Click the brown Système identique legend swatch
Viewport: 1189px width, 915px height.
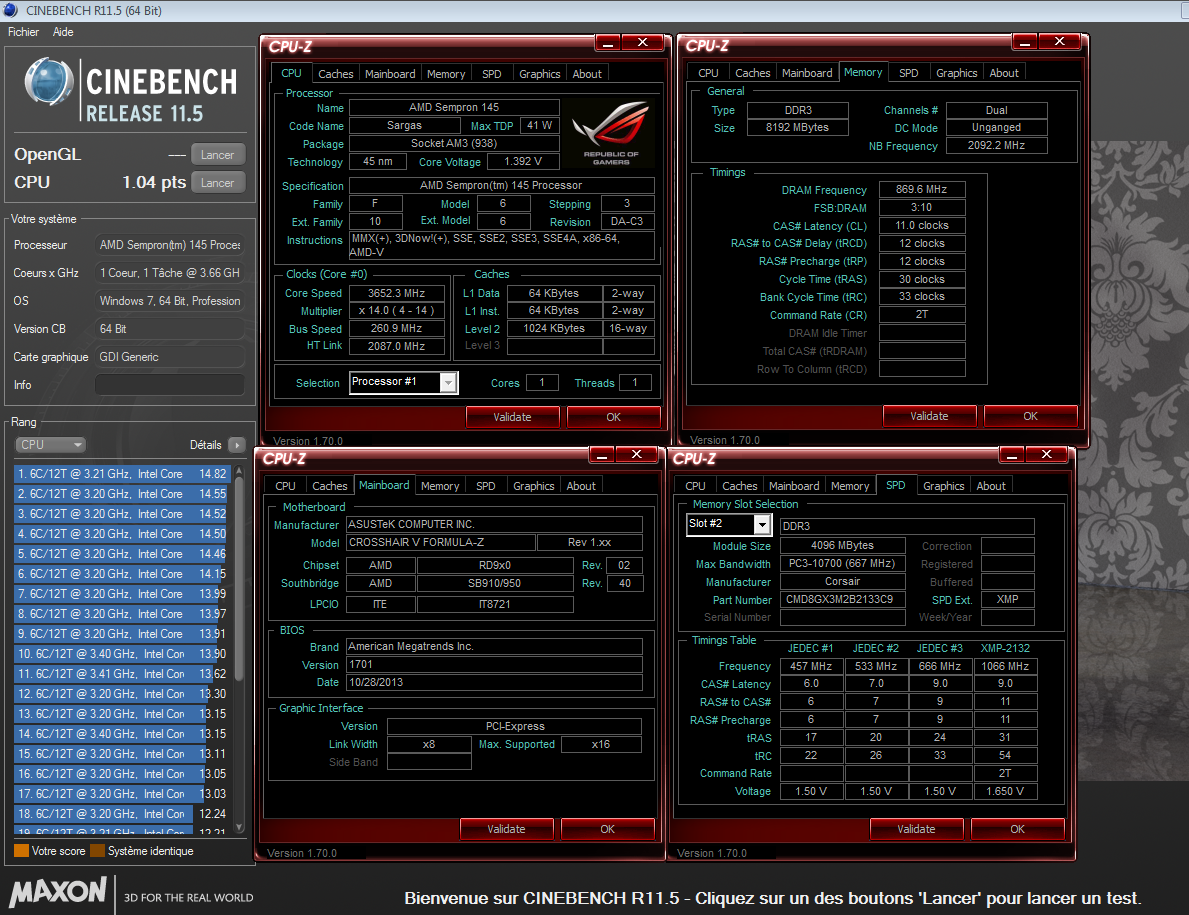[x=97, y=851]
